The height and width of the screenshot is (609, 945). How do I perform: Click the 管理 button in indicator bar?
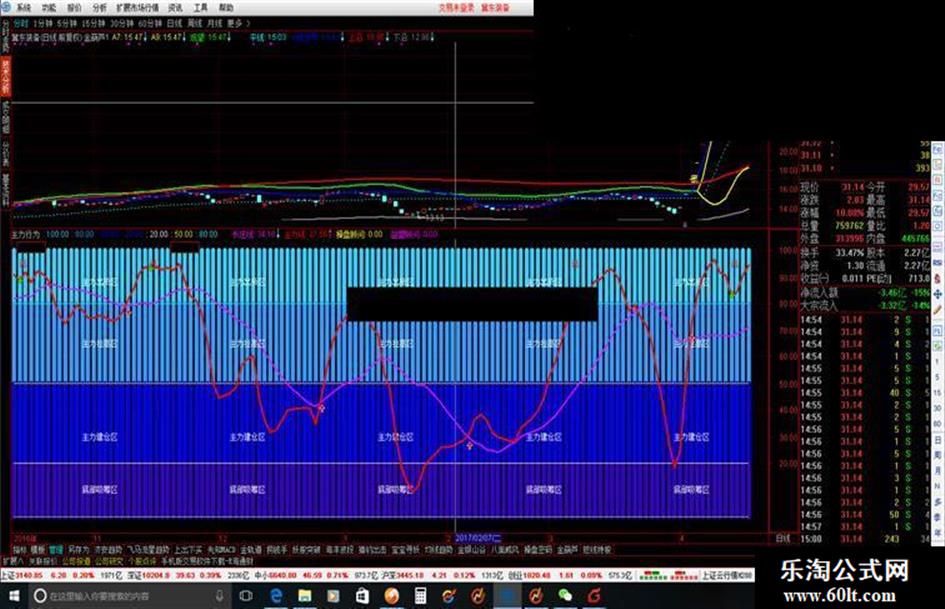tap(56, 549)
